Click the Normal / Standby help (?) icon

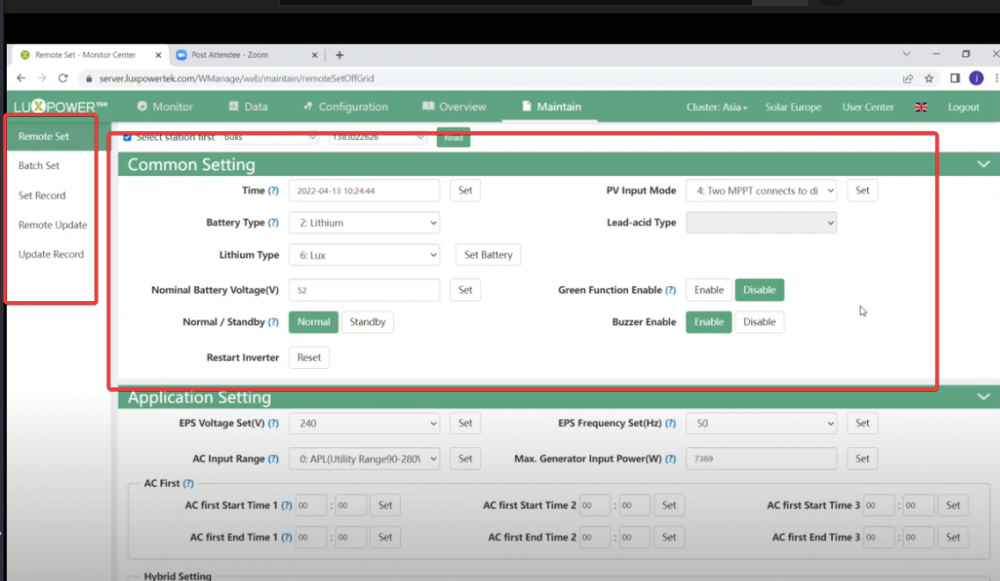pos(273,322)
